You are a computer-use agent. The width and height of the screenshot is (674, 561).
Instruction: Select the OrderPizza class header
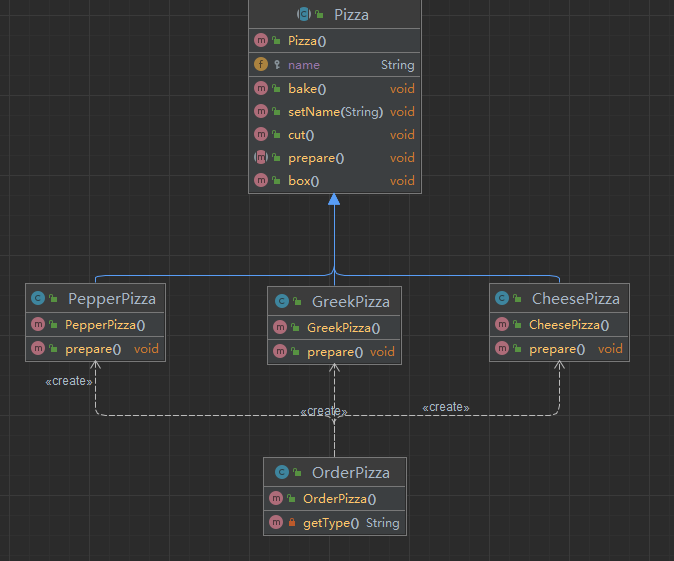coord(335,472)
